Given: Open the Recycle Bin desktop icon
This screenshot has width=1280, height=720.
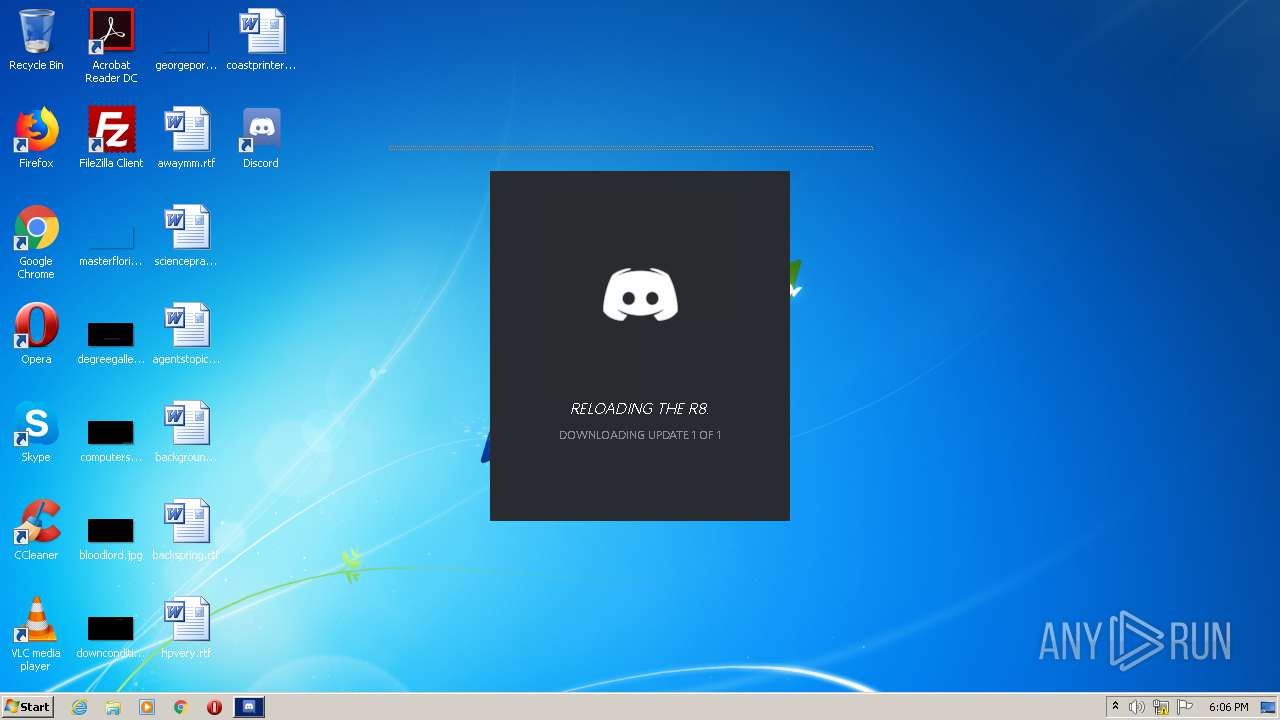Looking at the screenshot, I should tap(36, 40).
